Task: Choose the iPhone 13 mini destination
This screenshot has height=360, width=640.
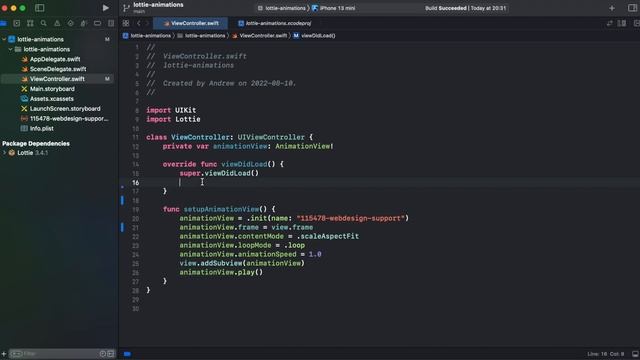Action: (x=333, y=8)
